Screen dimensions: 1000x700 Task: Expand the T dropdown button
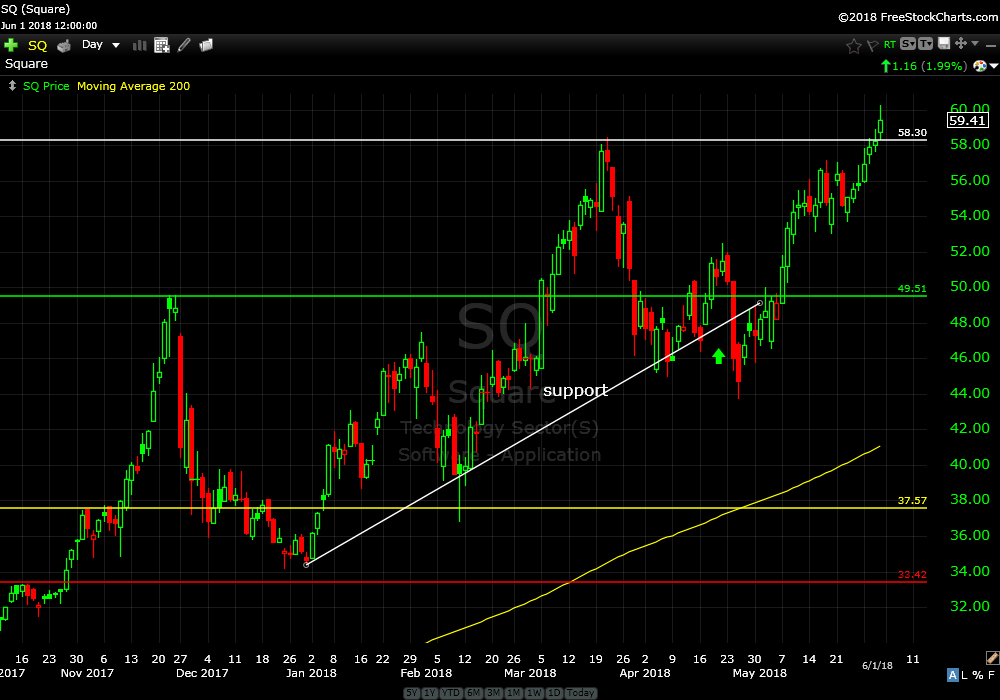[x=927, y=44]
